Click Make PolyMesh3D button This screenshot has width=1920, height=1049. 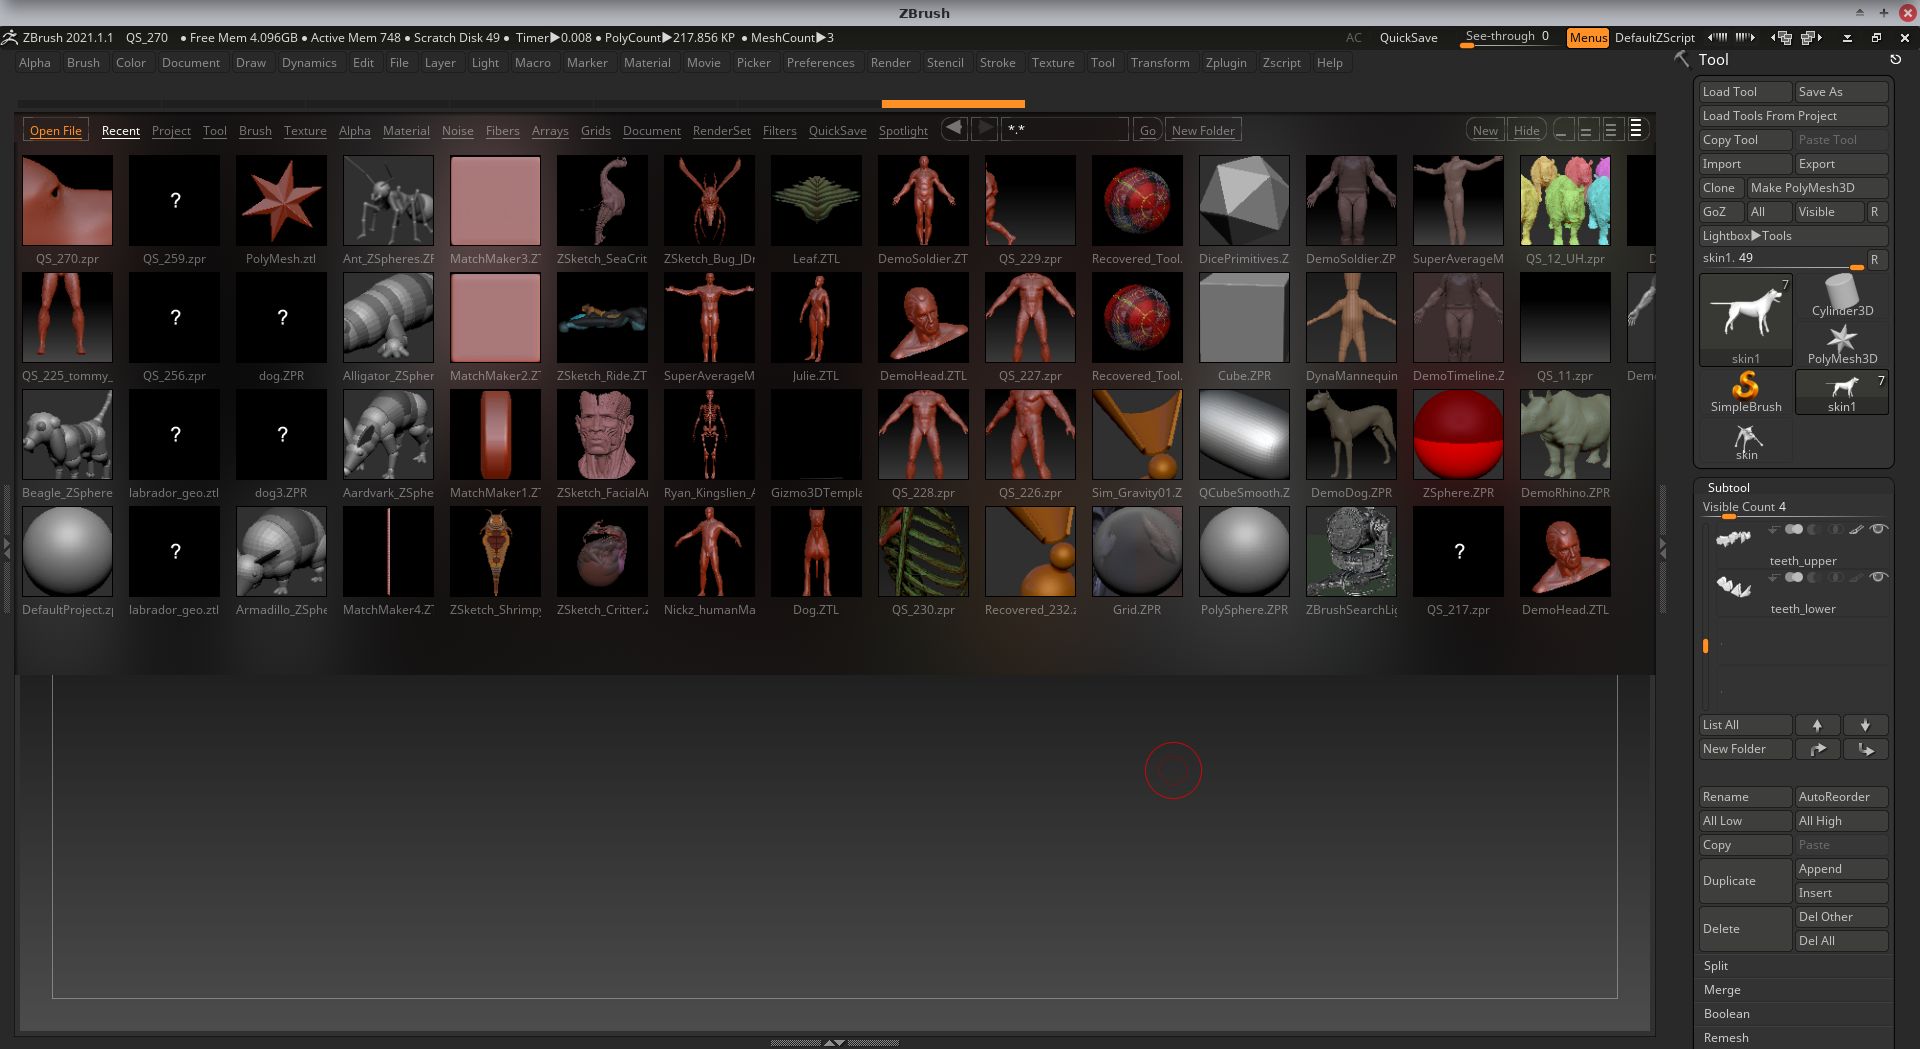click(x=1817, y=188)
